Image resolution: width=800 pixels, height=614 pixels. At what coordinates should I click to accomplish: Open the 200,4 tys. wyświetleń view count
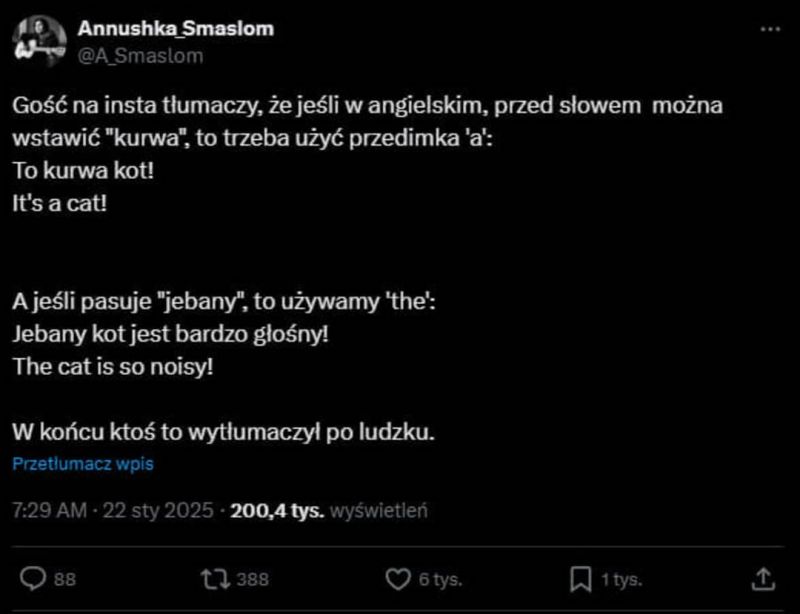coord(329,510)
